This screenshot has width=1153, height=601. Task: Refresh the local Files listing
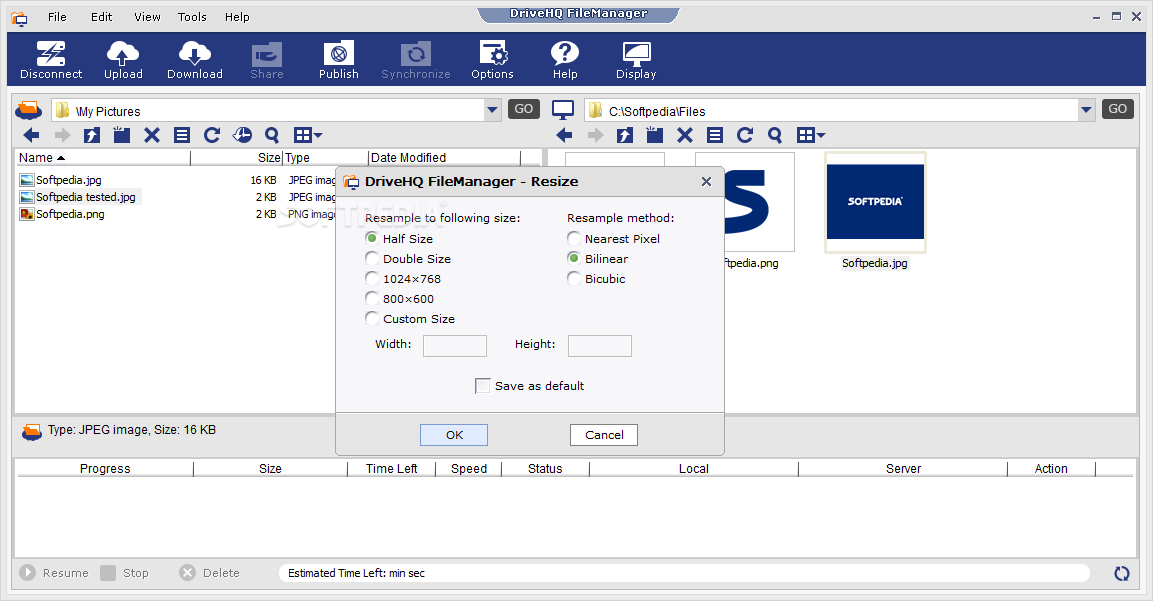745,135
